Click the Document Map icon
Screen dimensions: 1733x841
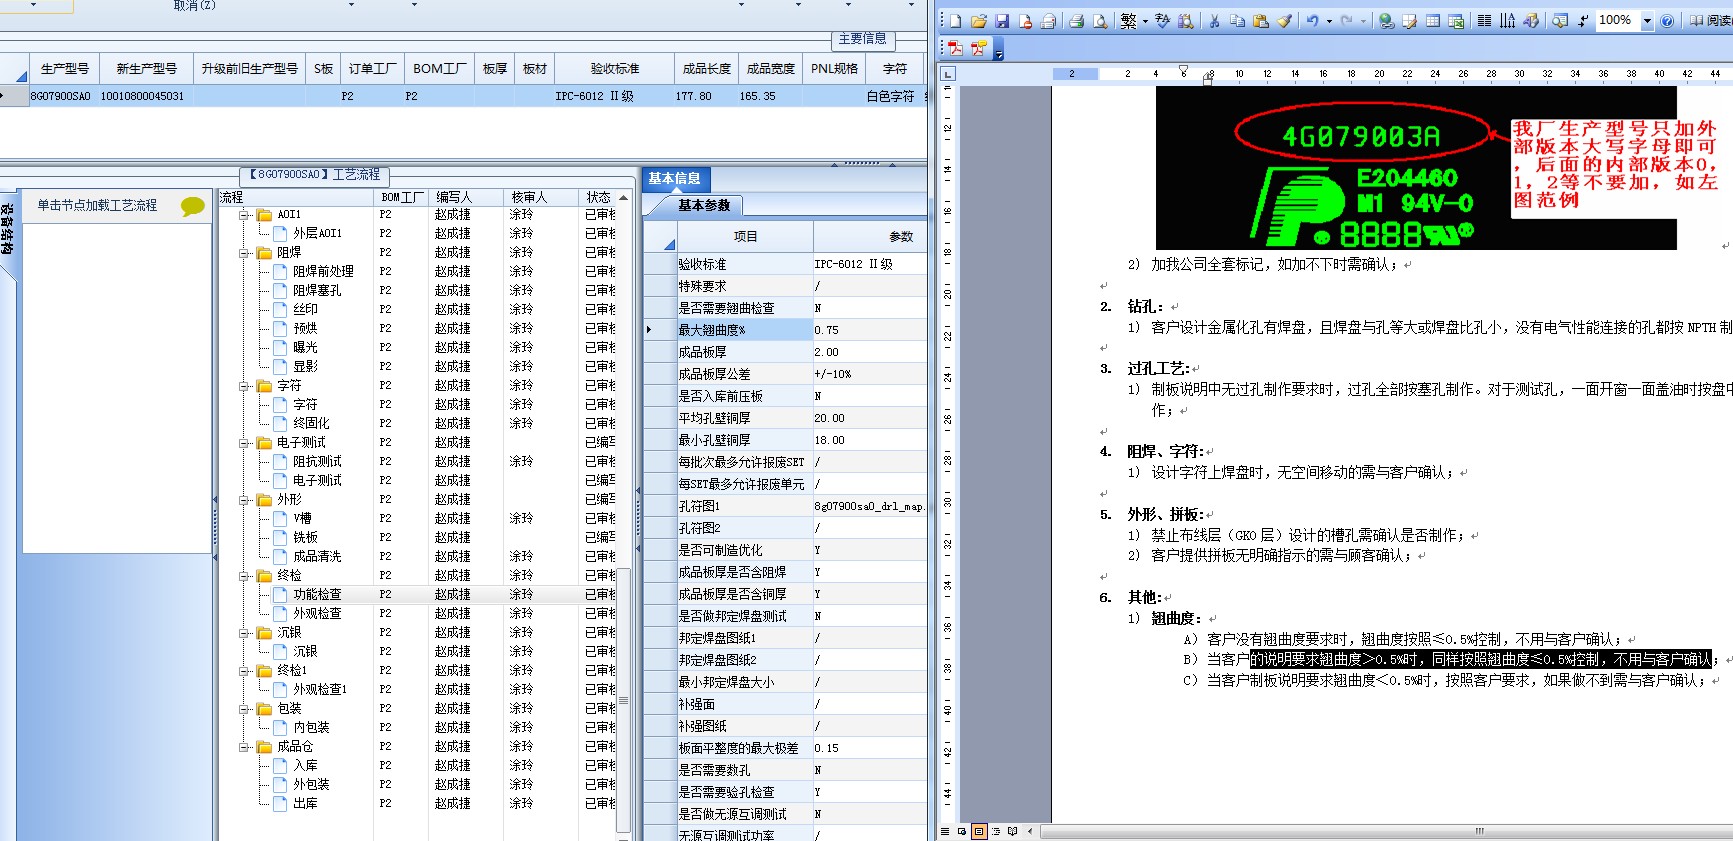click(1559, 20)
